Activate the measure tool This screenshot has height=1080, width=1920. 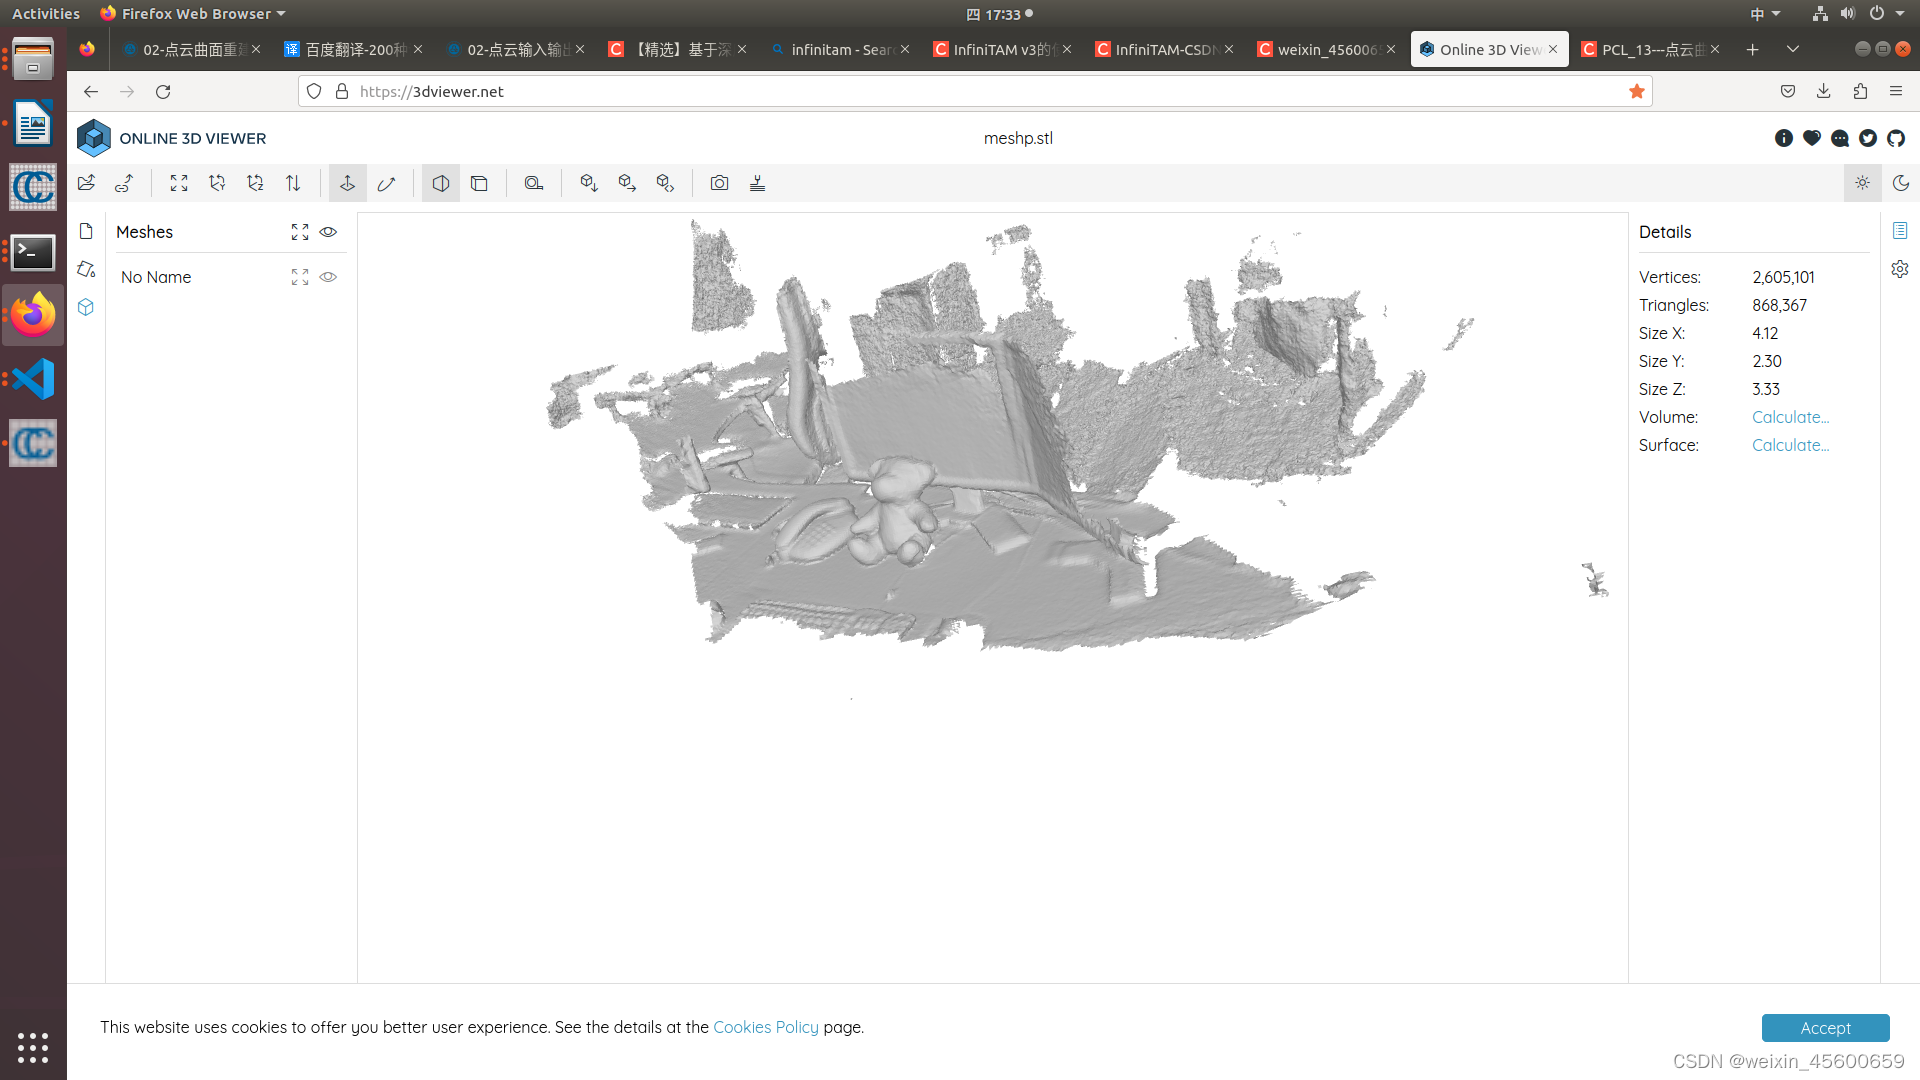pos(534,183)
